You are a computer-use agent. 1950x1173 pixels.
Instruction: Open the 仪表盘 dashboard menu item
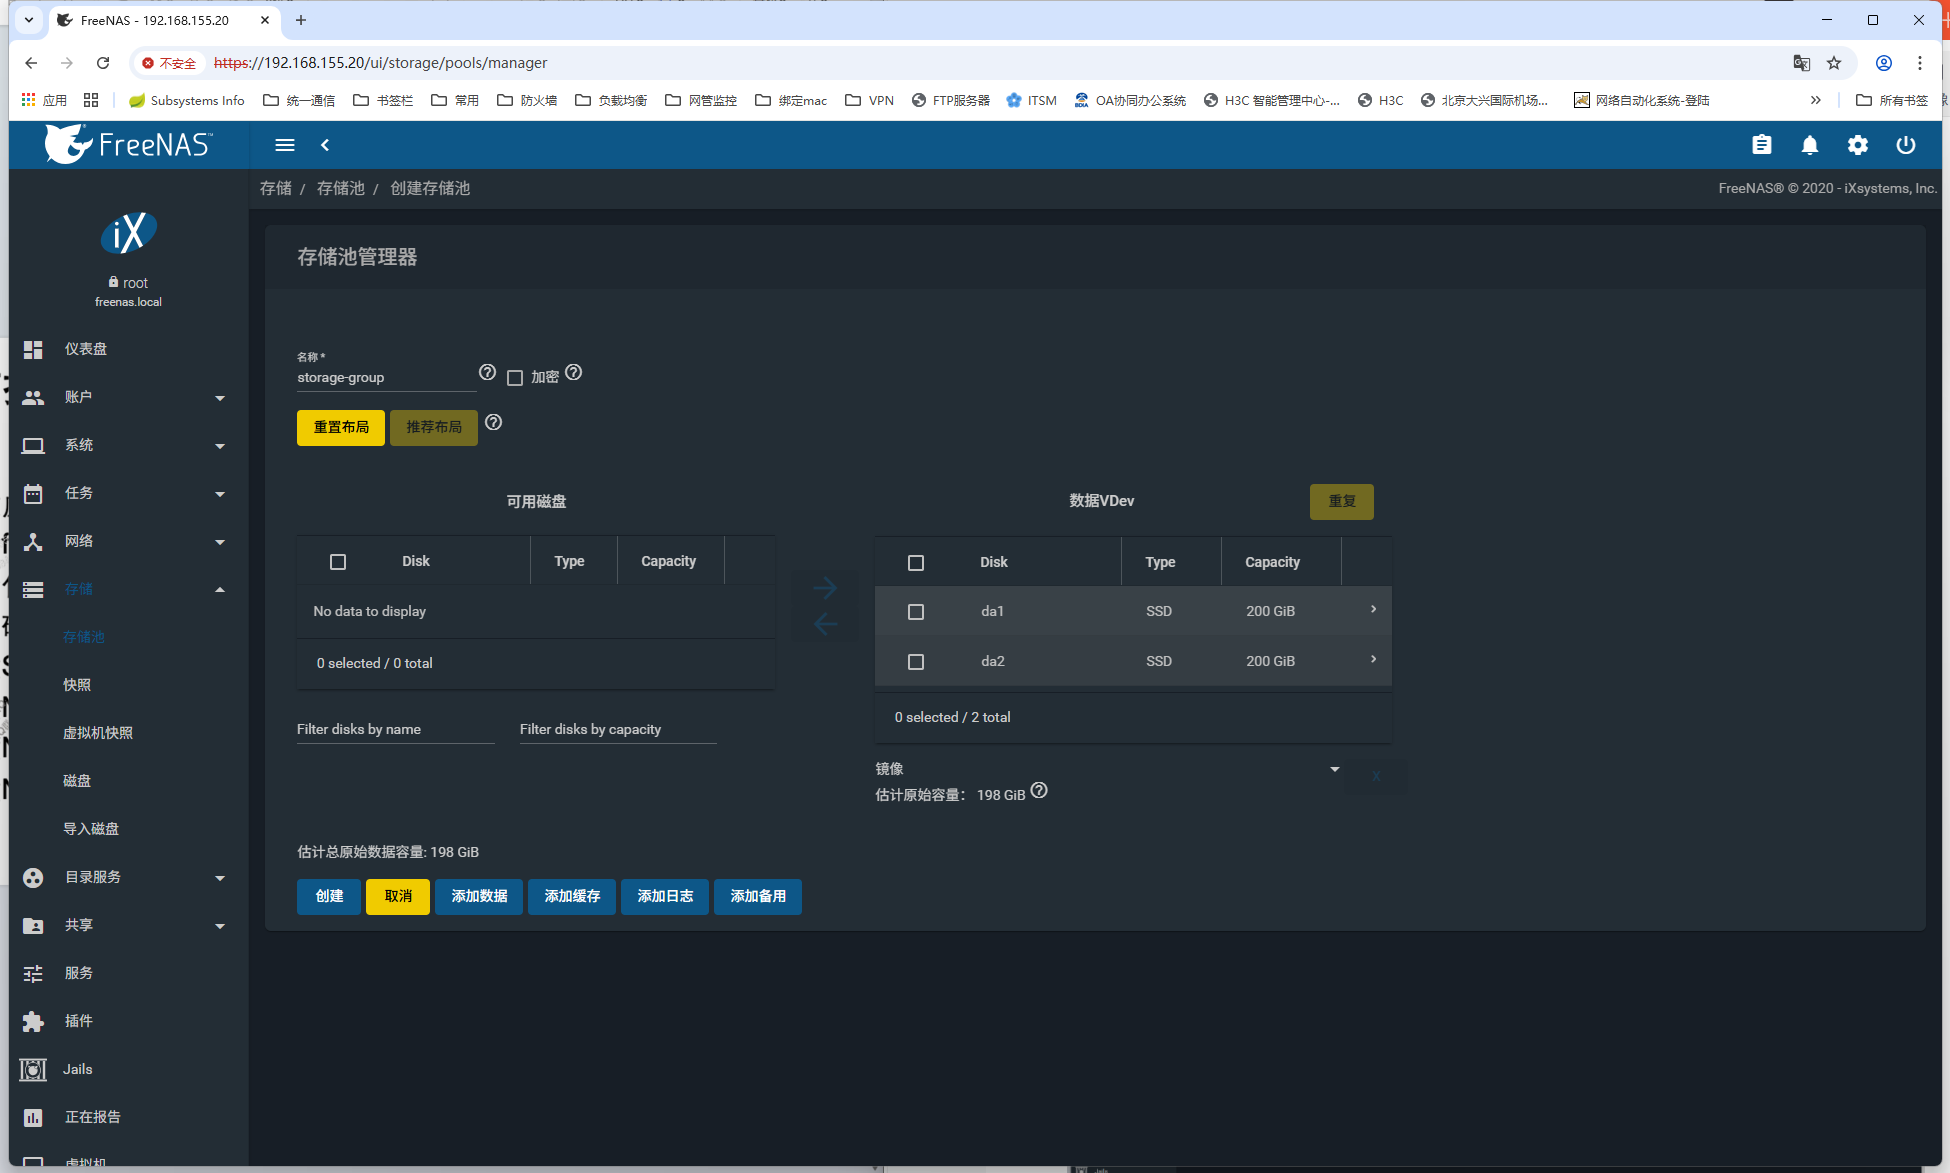[86, 349]
